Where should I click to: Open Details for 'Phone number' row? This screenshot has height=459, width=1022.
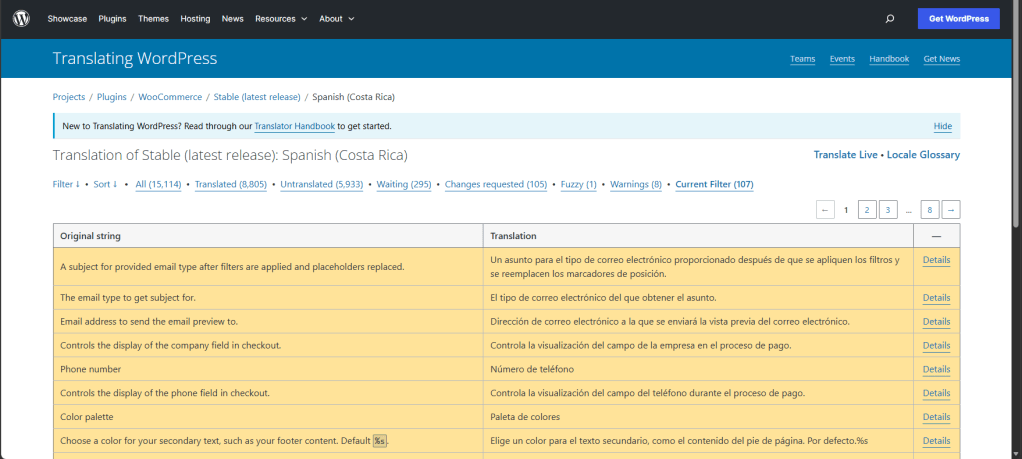(936, 369)
